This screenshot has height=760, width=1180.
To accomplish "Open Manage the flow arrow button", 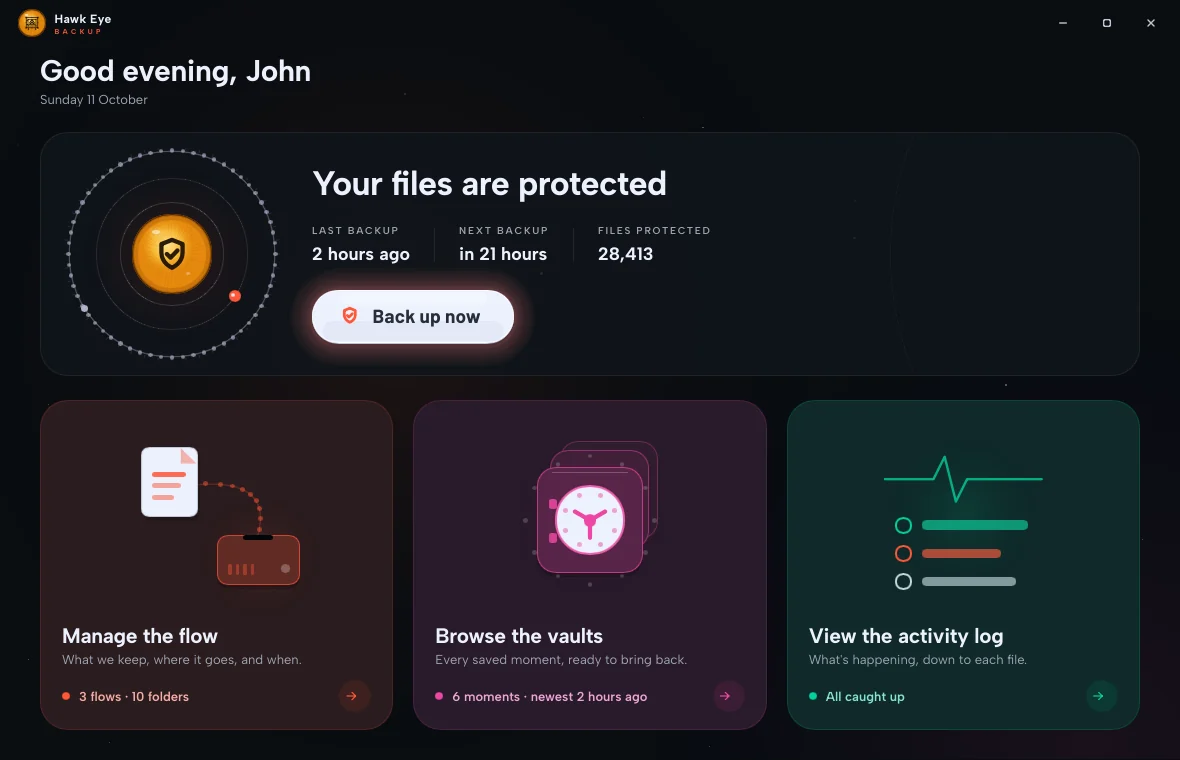I will click(x=352, y=696).
